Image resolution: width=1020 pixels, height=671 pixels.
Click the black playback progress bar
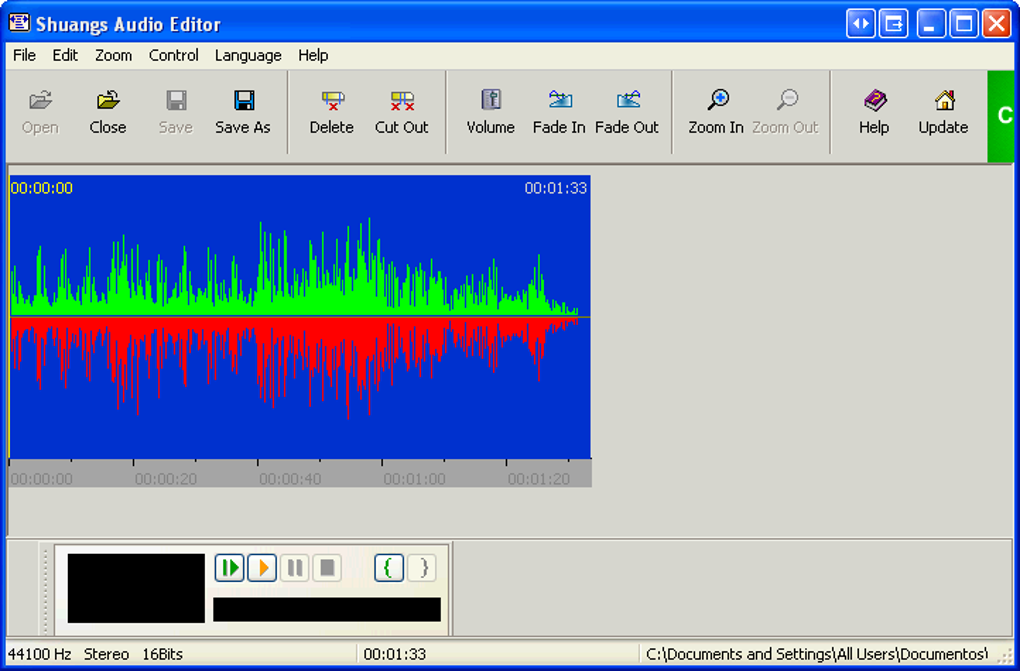327,610
